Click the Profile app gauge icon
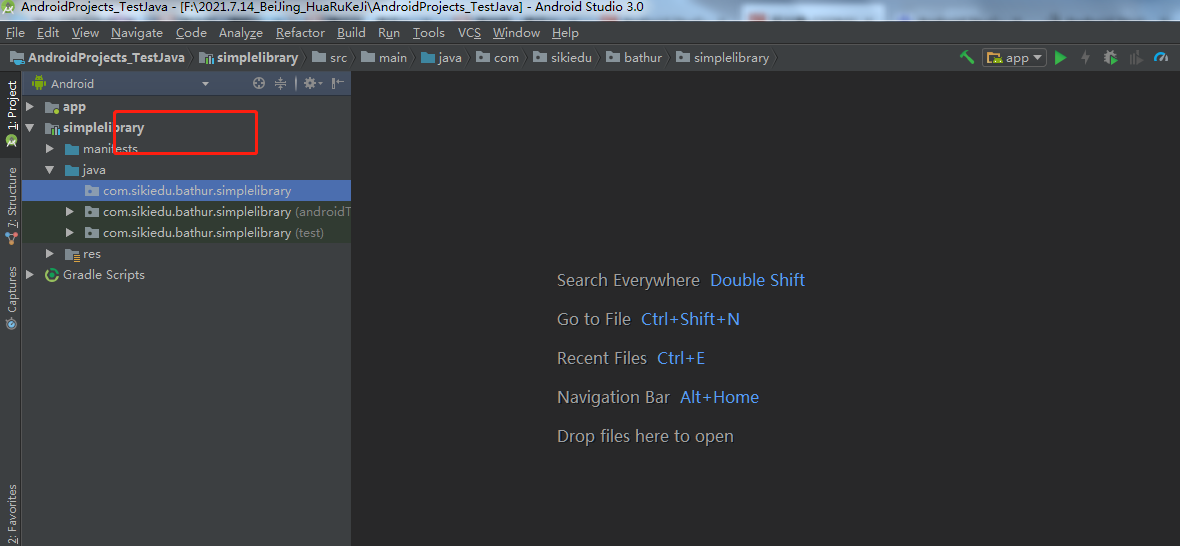 [x=1162, y=58]
